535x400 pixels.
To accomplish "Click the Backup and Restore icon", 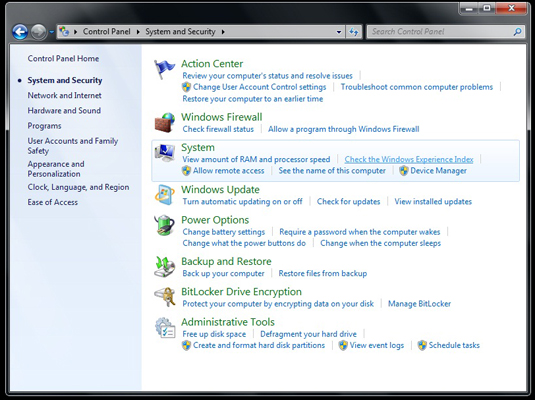I will (x=164, y=267).
